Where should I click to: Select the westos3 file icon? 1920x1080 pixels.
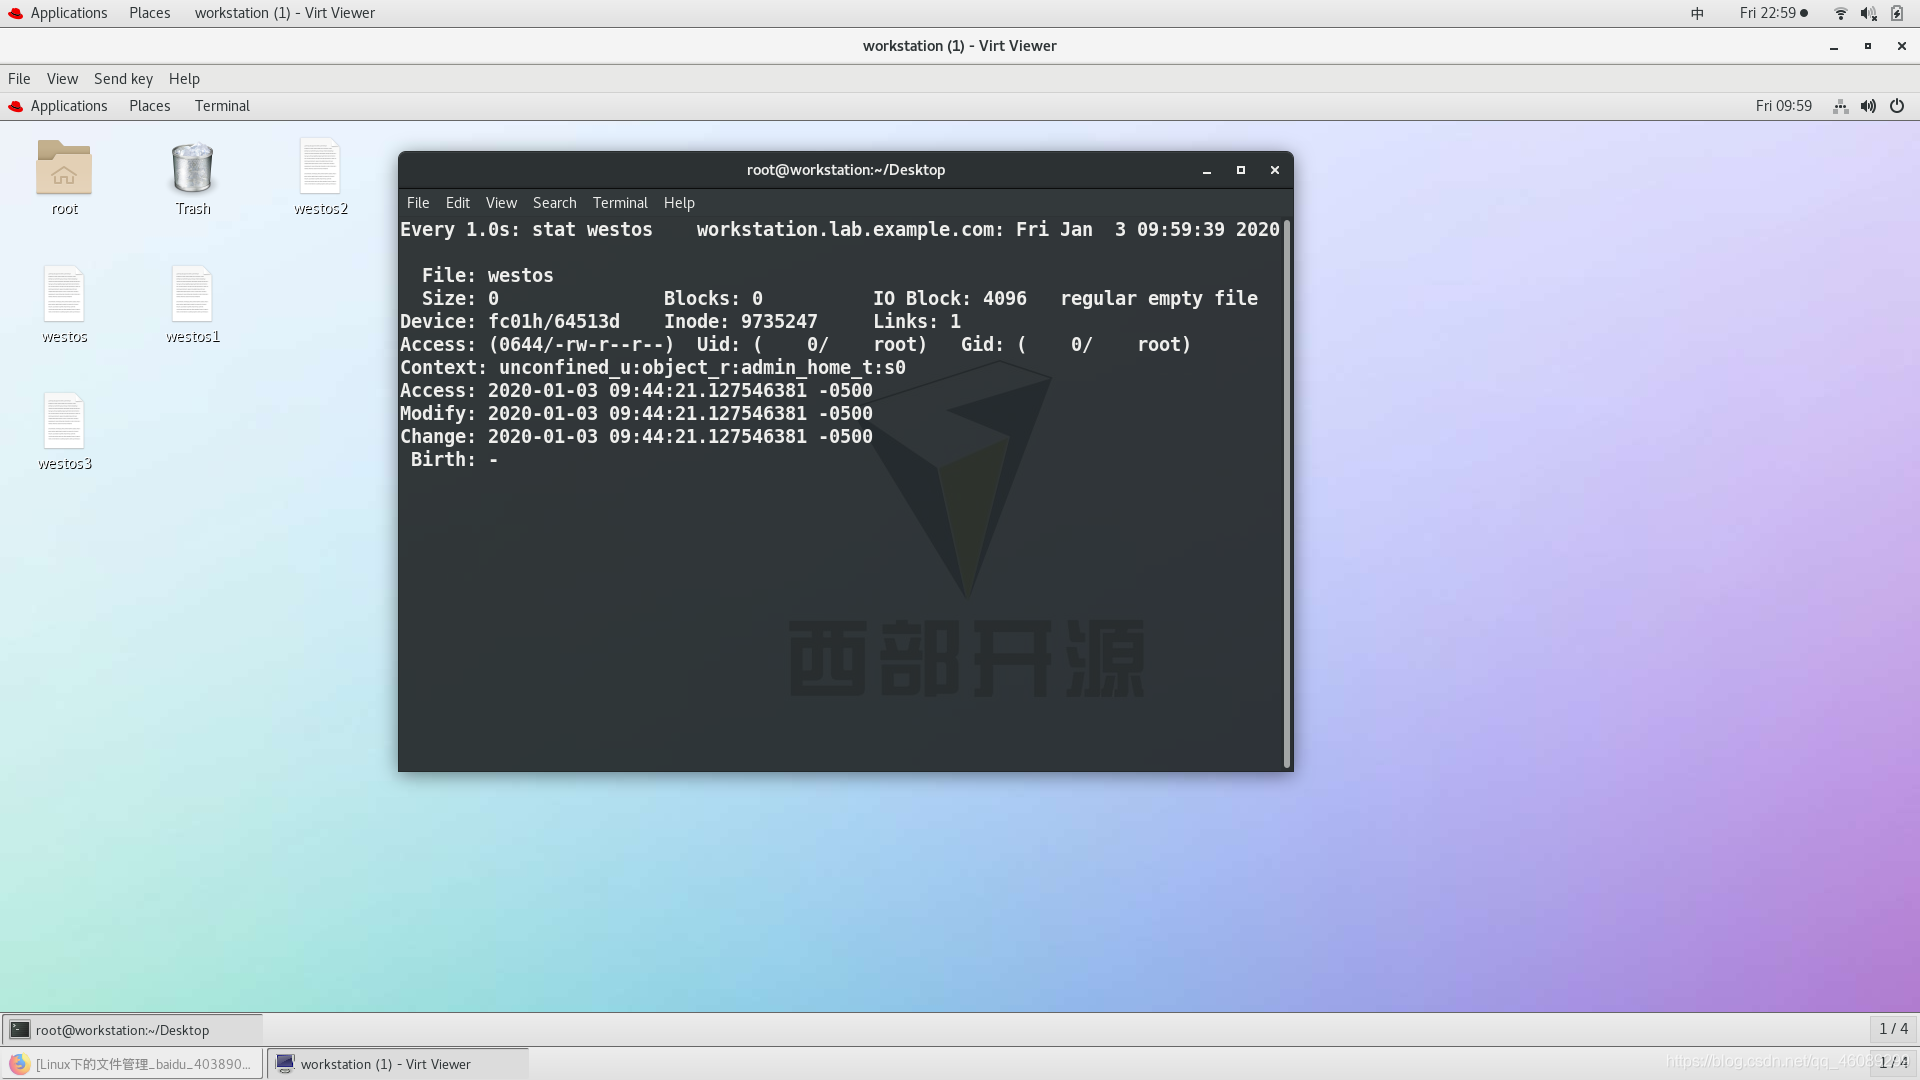pyautogui.click(x=64, y=421)
